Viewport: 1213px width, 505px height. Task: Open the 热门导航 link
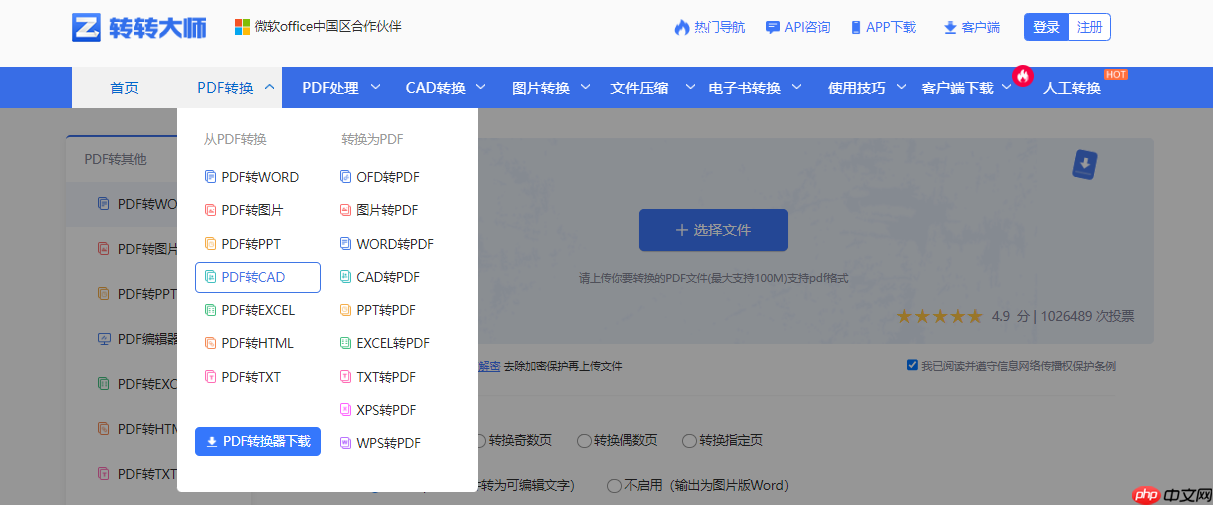[720, 28]
